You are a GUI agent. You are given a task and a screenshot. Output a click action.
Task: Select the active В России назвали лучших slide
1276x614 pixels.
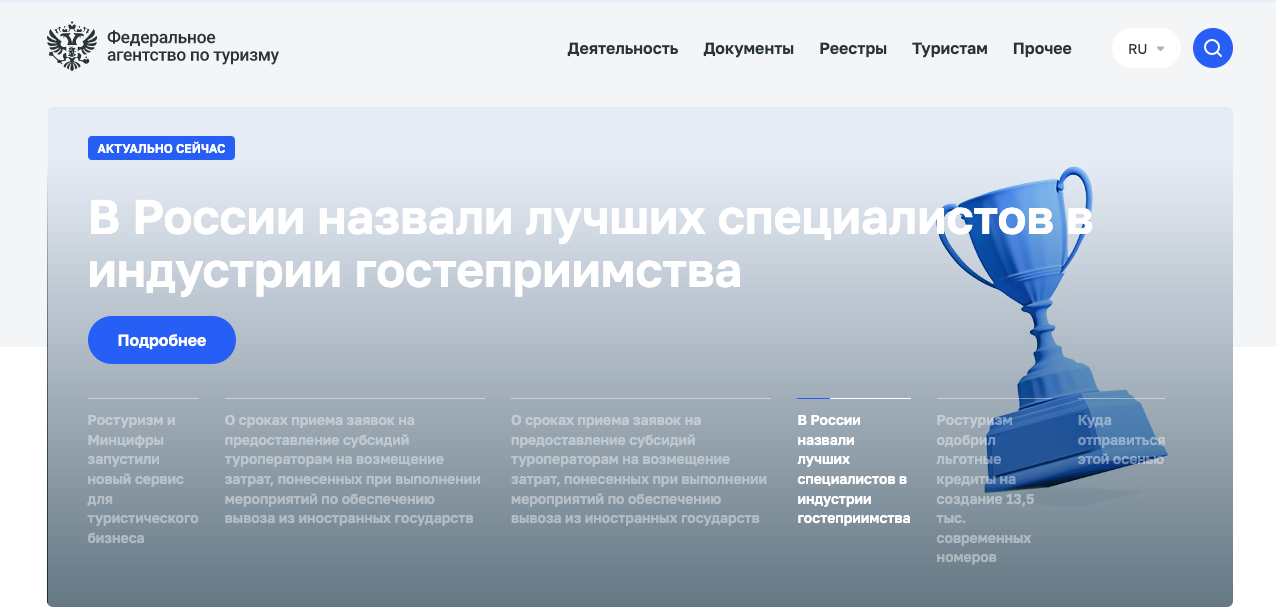coord(853,469)
